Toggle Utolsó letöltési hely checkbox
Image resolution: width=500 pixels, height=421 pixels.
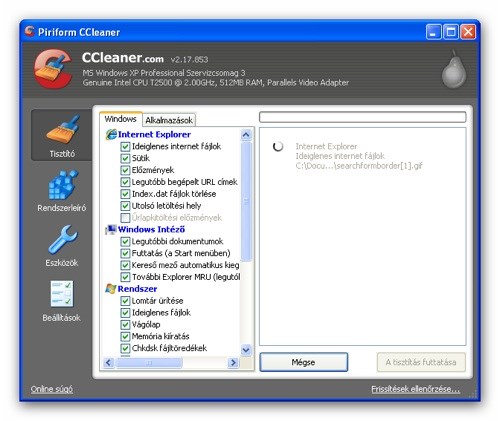tap(125, 206)
